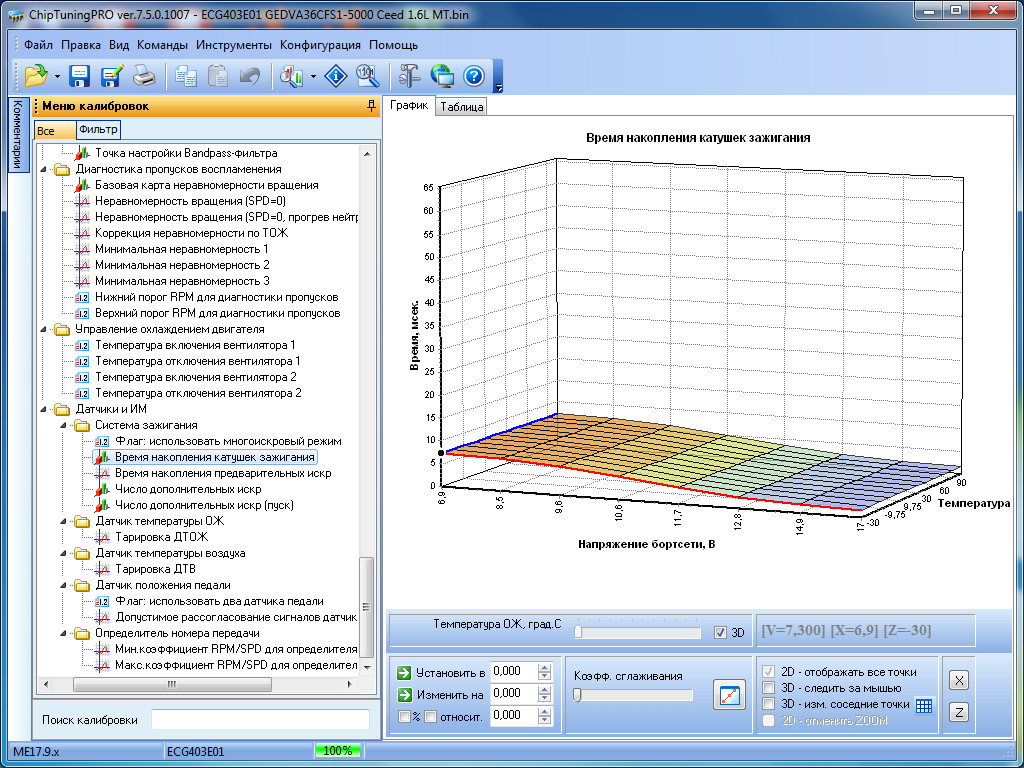Open the info diamond icon
Viewport: 1024px width, 768px height.
coord(337,75)
